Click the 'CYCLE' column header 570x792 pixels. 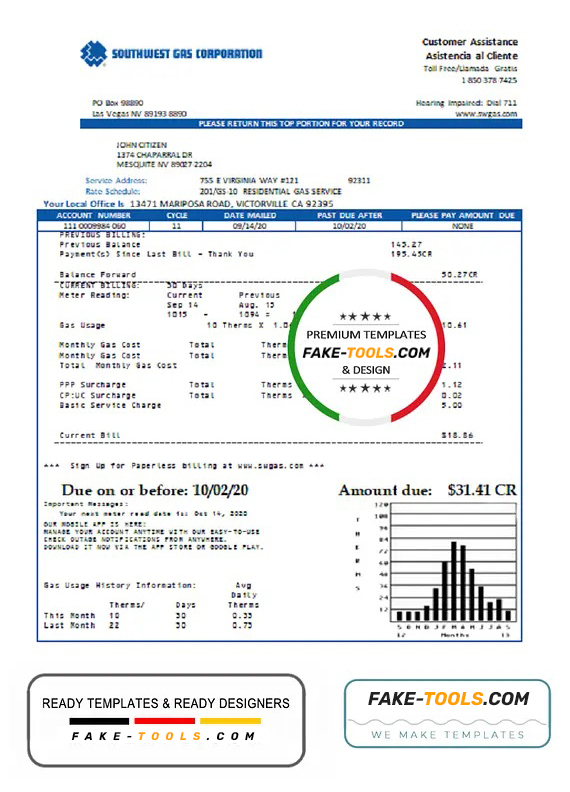point(177,216)
